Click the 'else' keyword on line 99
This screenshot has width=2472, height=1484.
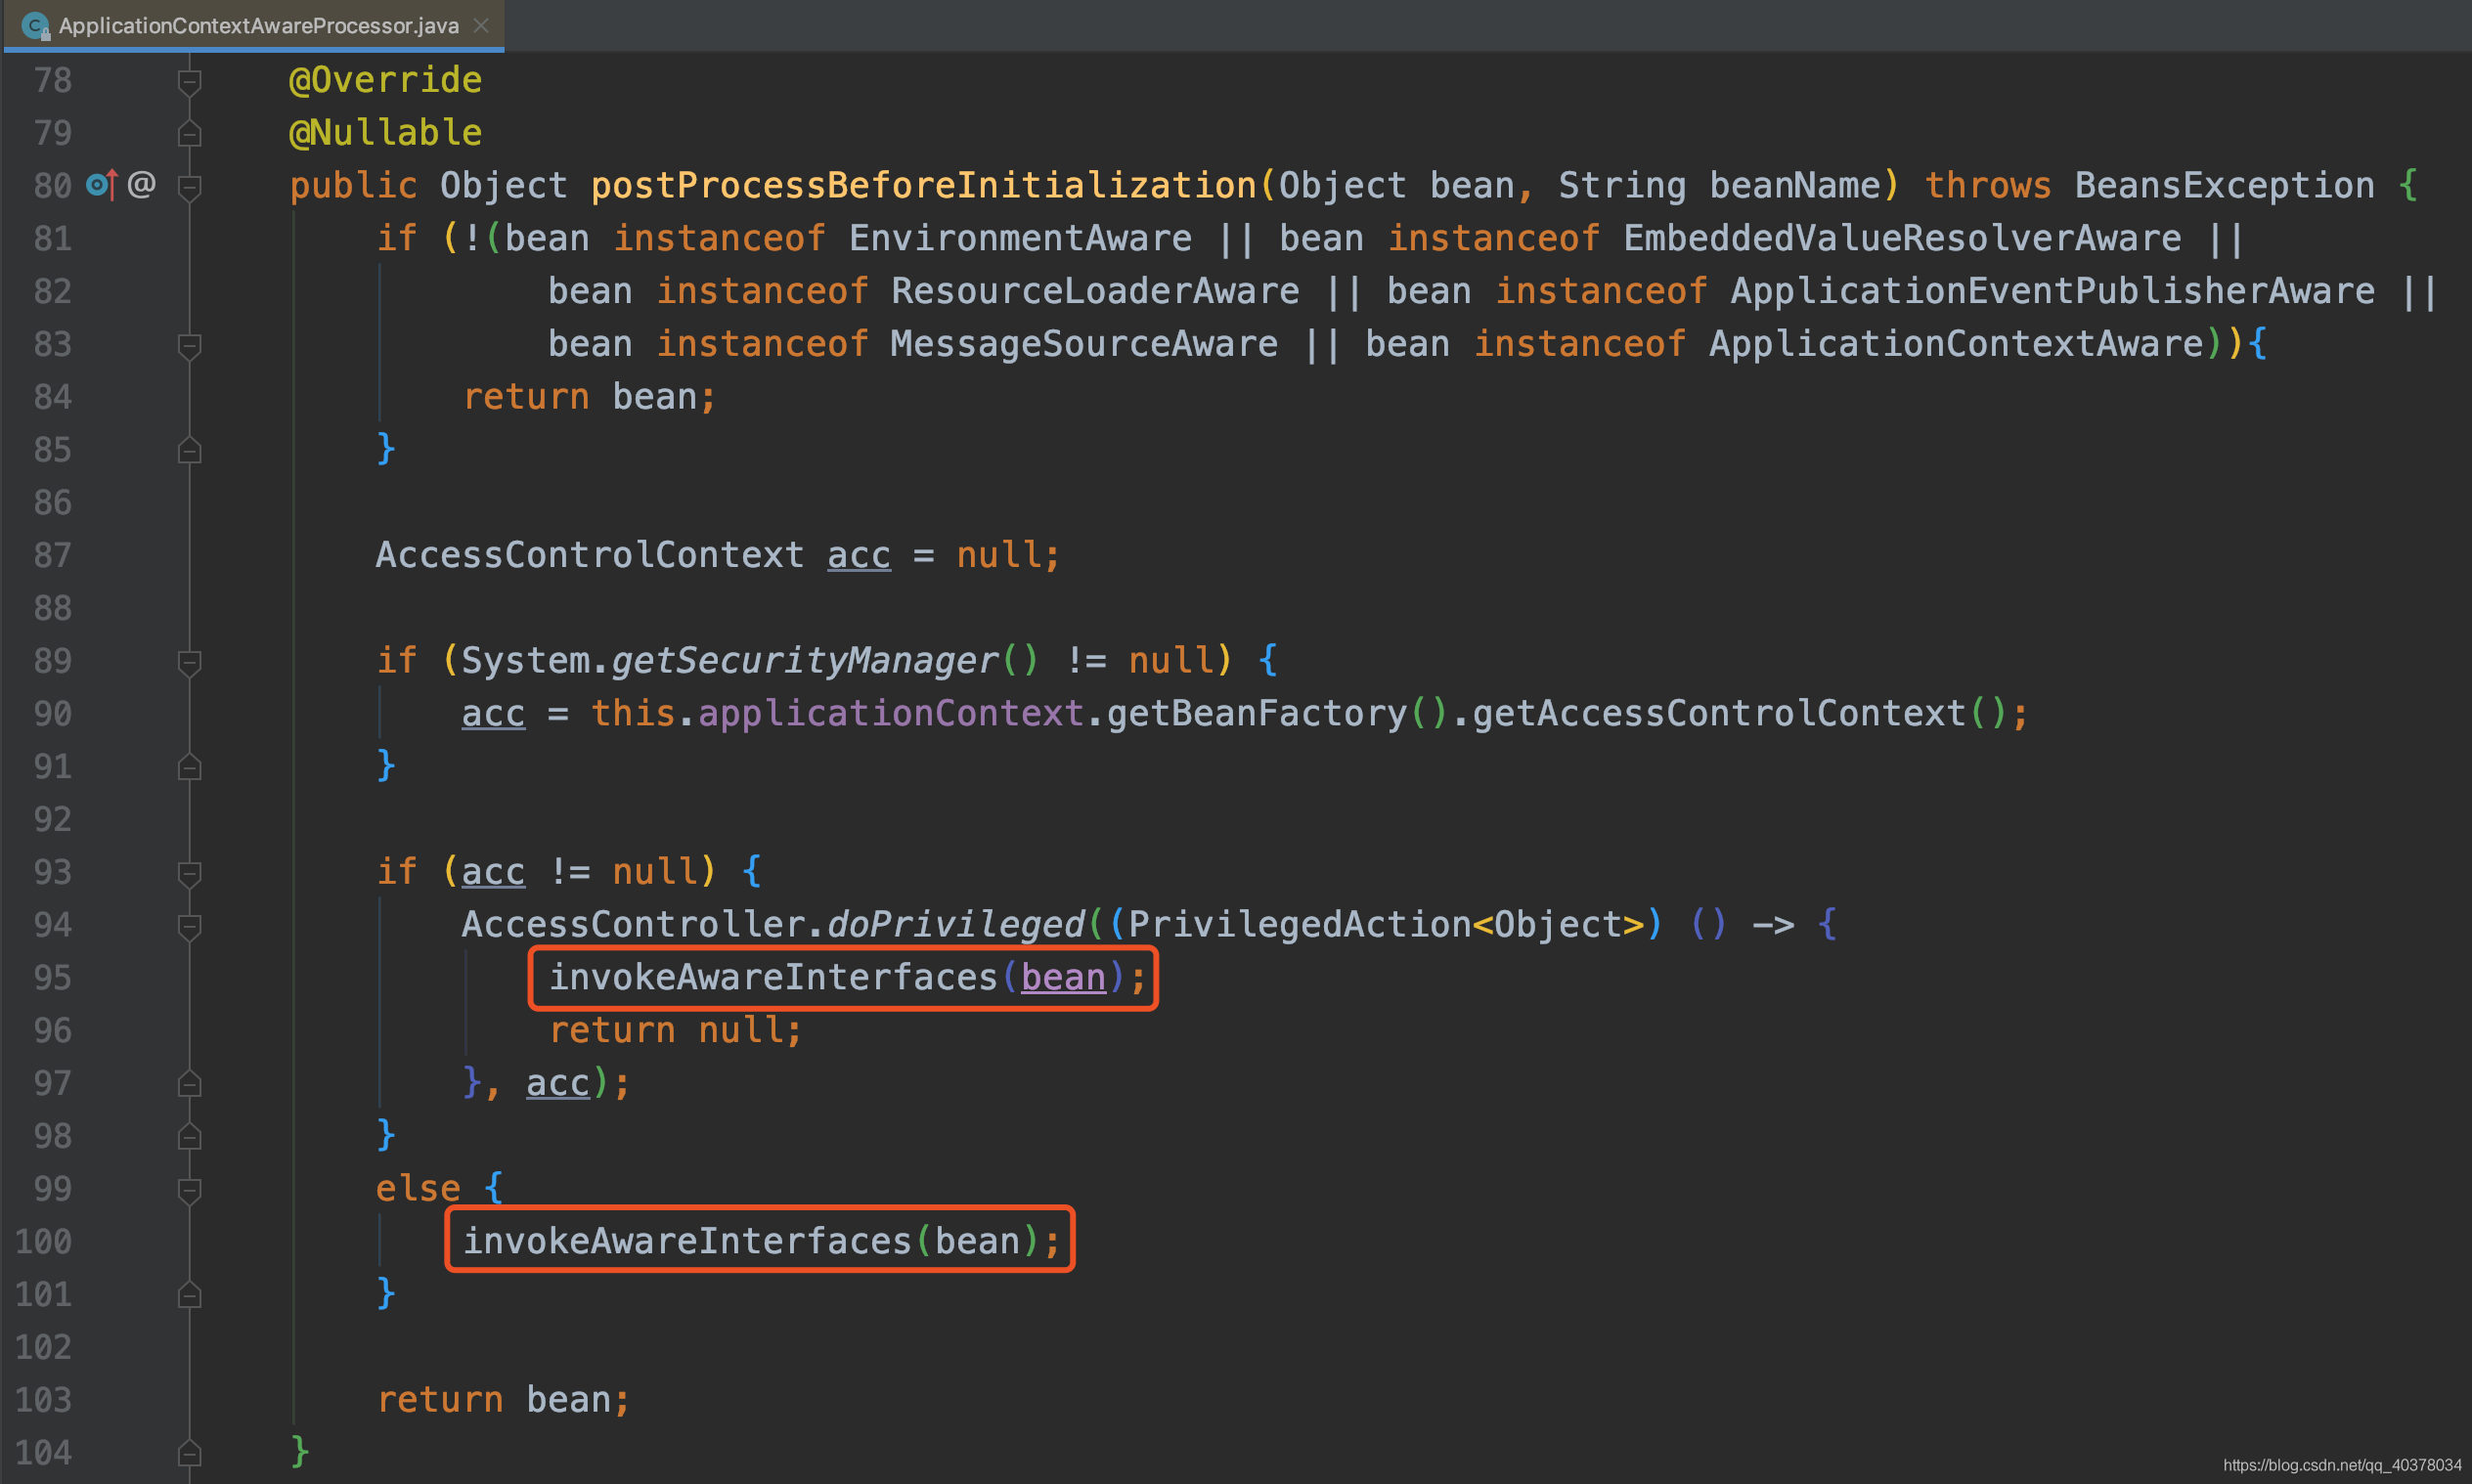(x=418, y=1188)
